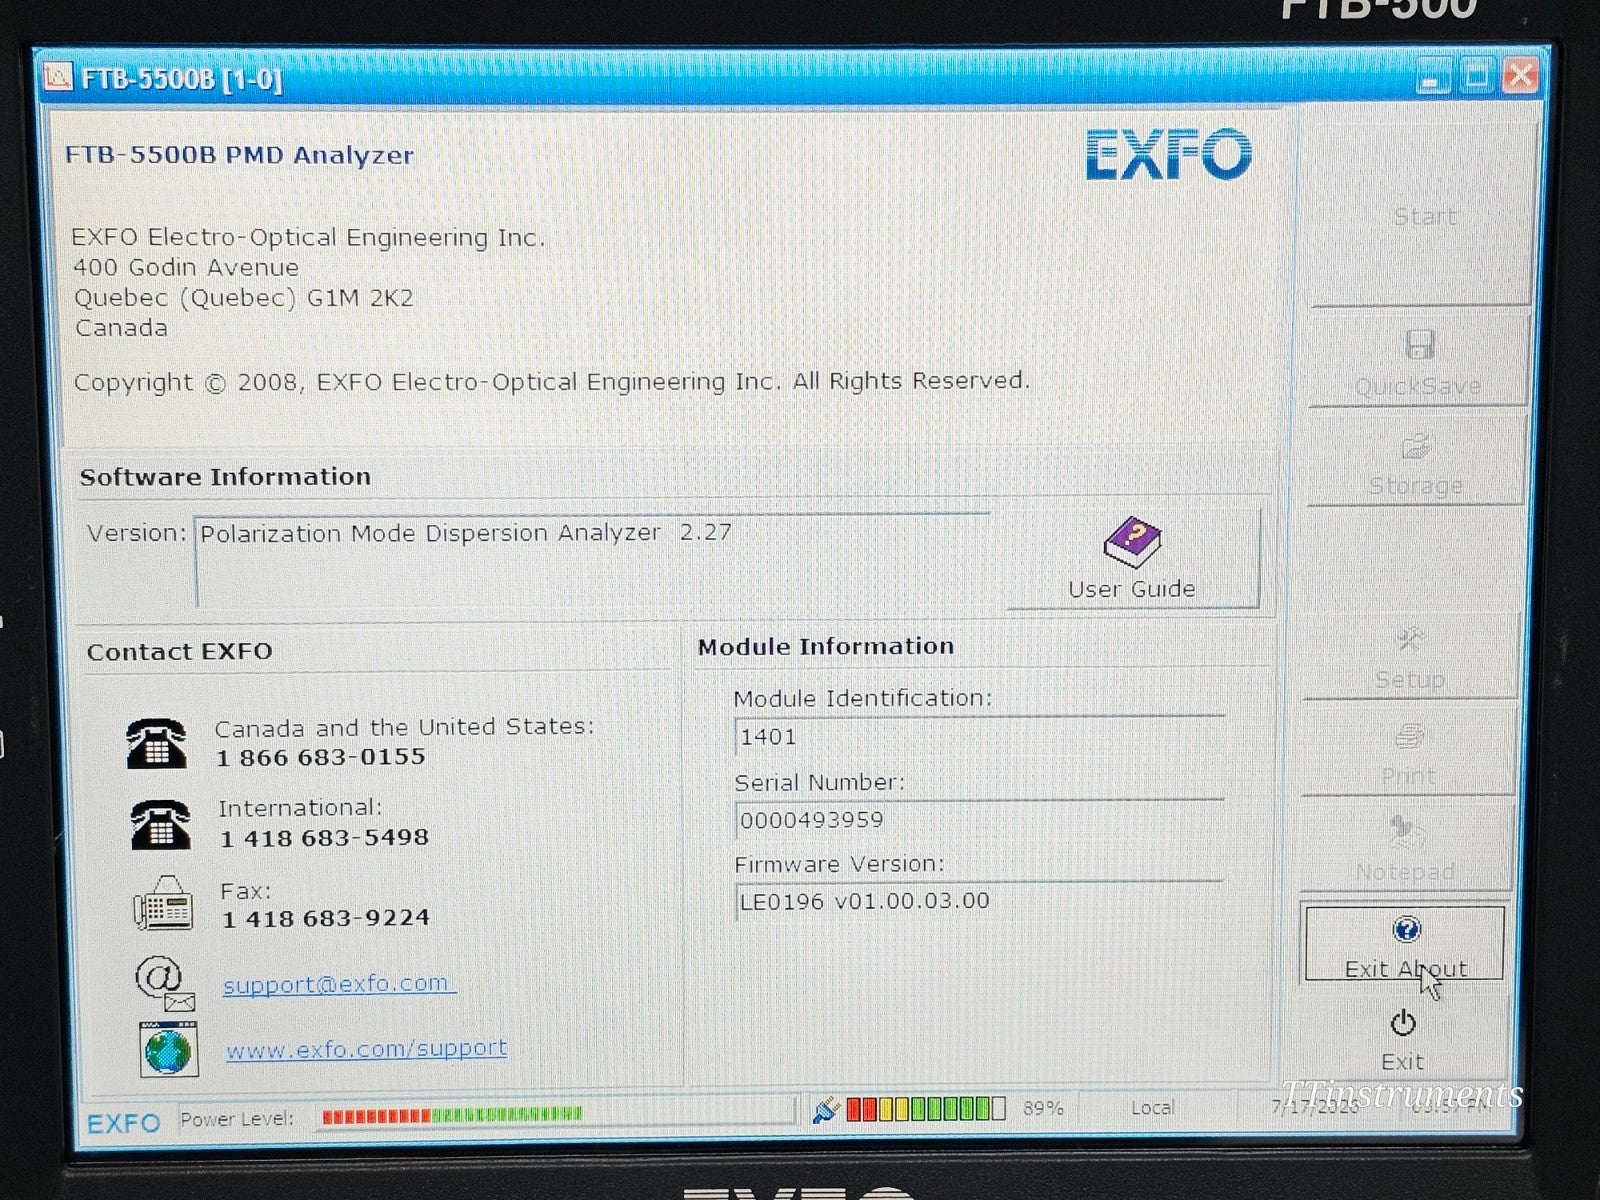Click the EXFO label in the status bar
The image size is (1600, 1200).
[123, 1123]
